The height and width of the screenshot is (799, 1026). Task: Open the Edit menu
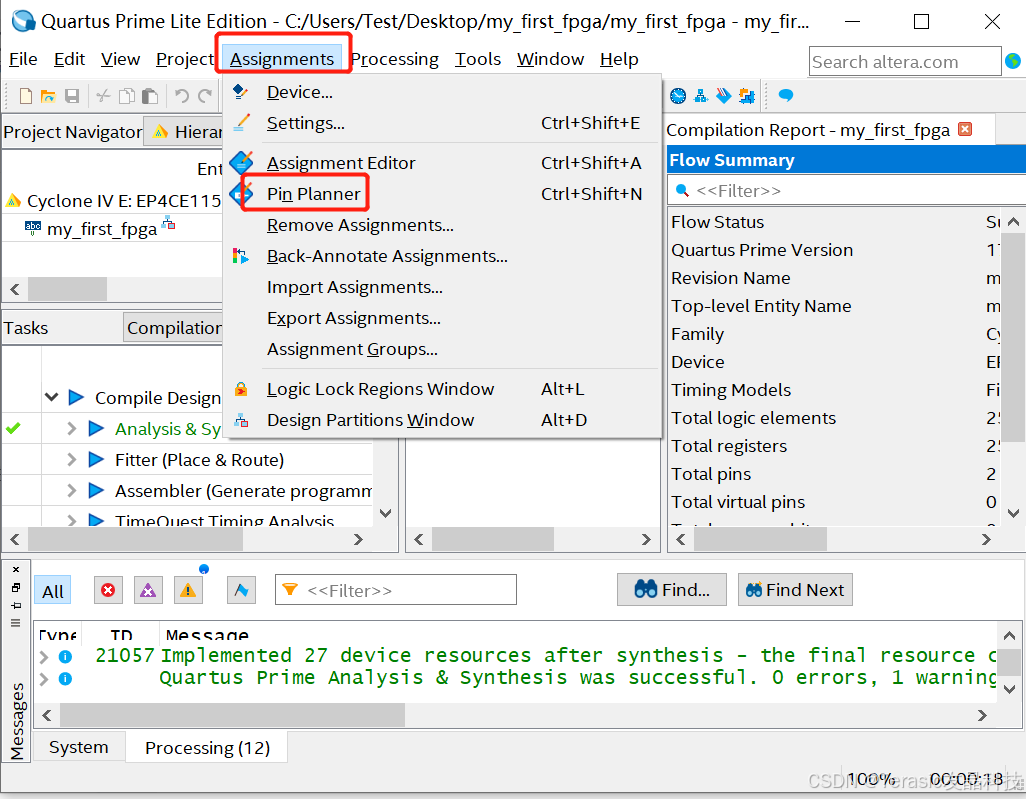pyautogui.click(x=69, y=59)
